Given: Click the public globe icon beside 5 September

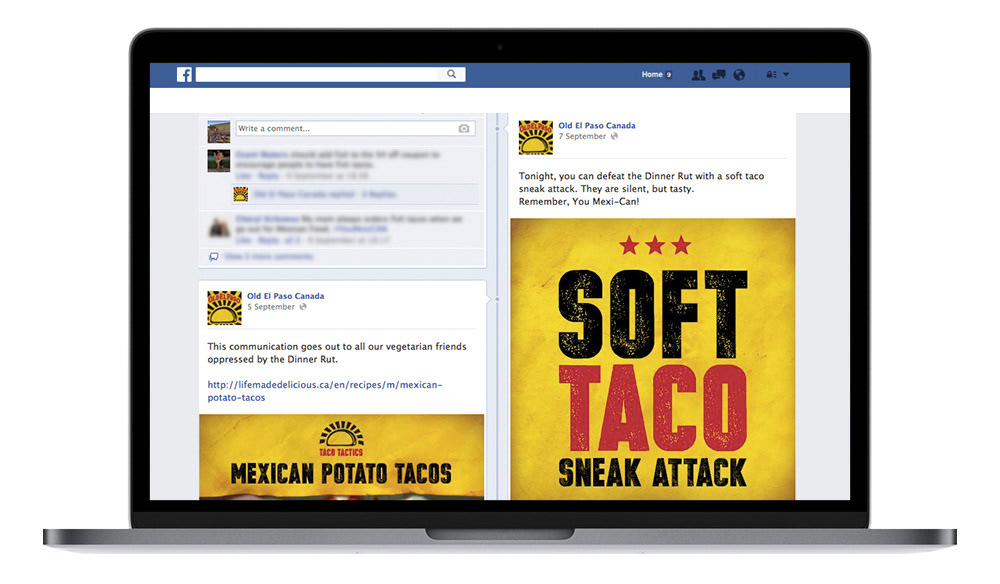Looking at the screenshot, I should (x=303, y=307).
